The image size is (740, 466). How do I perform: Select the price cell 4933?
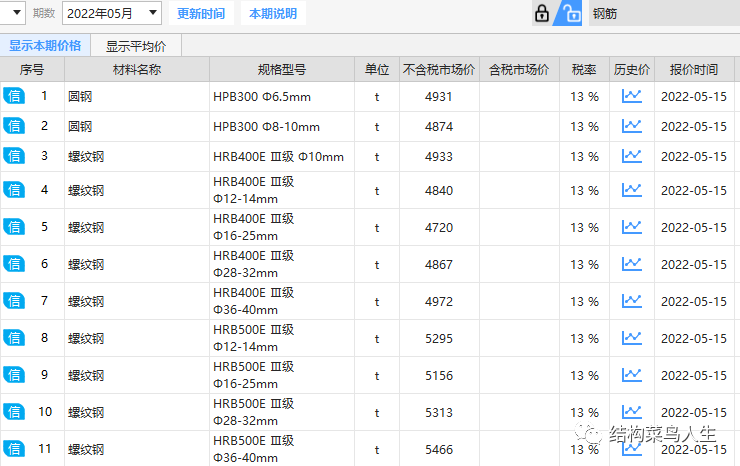pos(439,157)
